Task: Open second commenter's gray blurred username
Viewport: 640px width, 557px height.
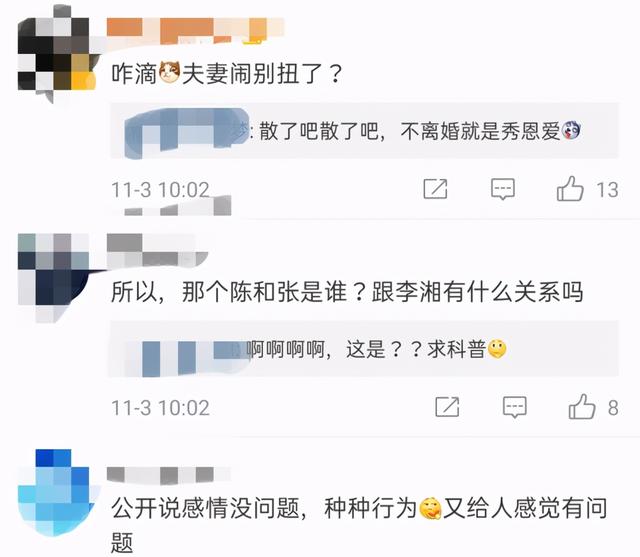Action: [158, 250]
